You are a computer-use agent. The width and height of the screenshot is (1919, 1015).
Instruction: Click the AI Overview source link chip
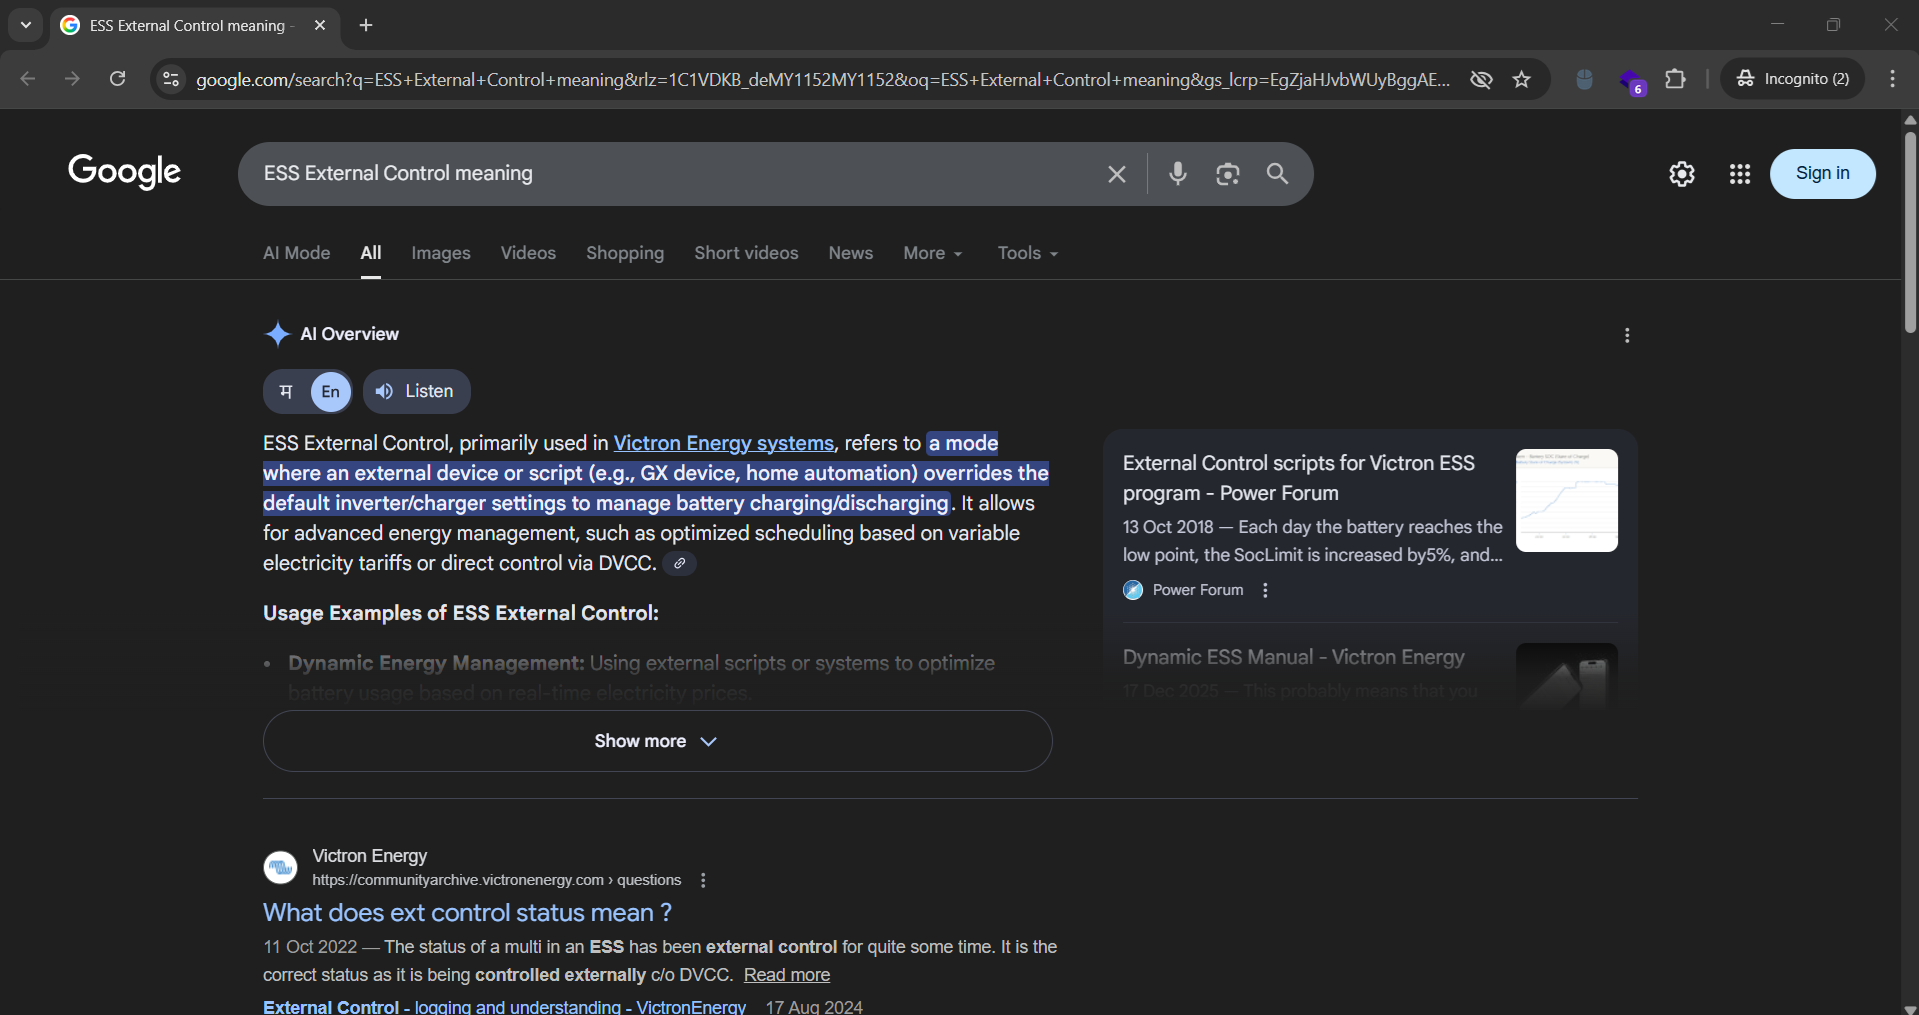tap(679, 564)
